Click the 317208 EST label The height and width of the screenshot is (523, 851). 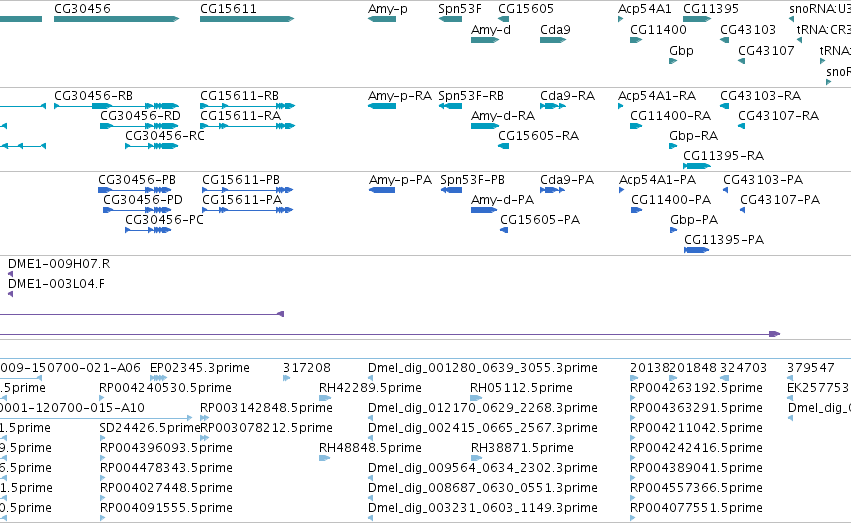[307, 368]
